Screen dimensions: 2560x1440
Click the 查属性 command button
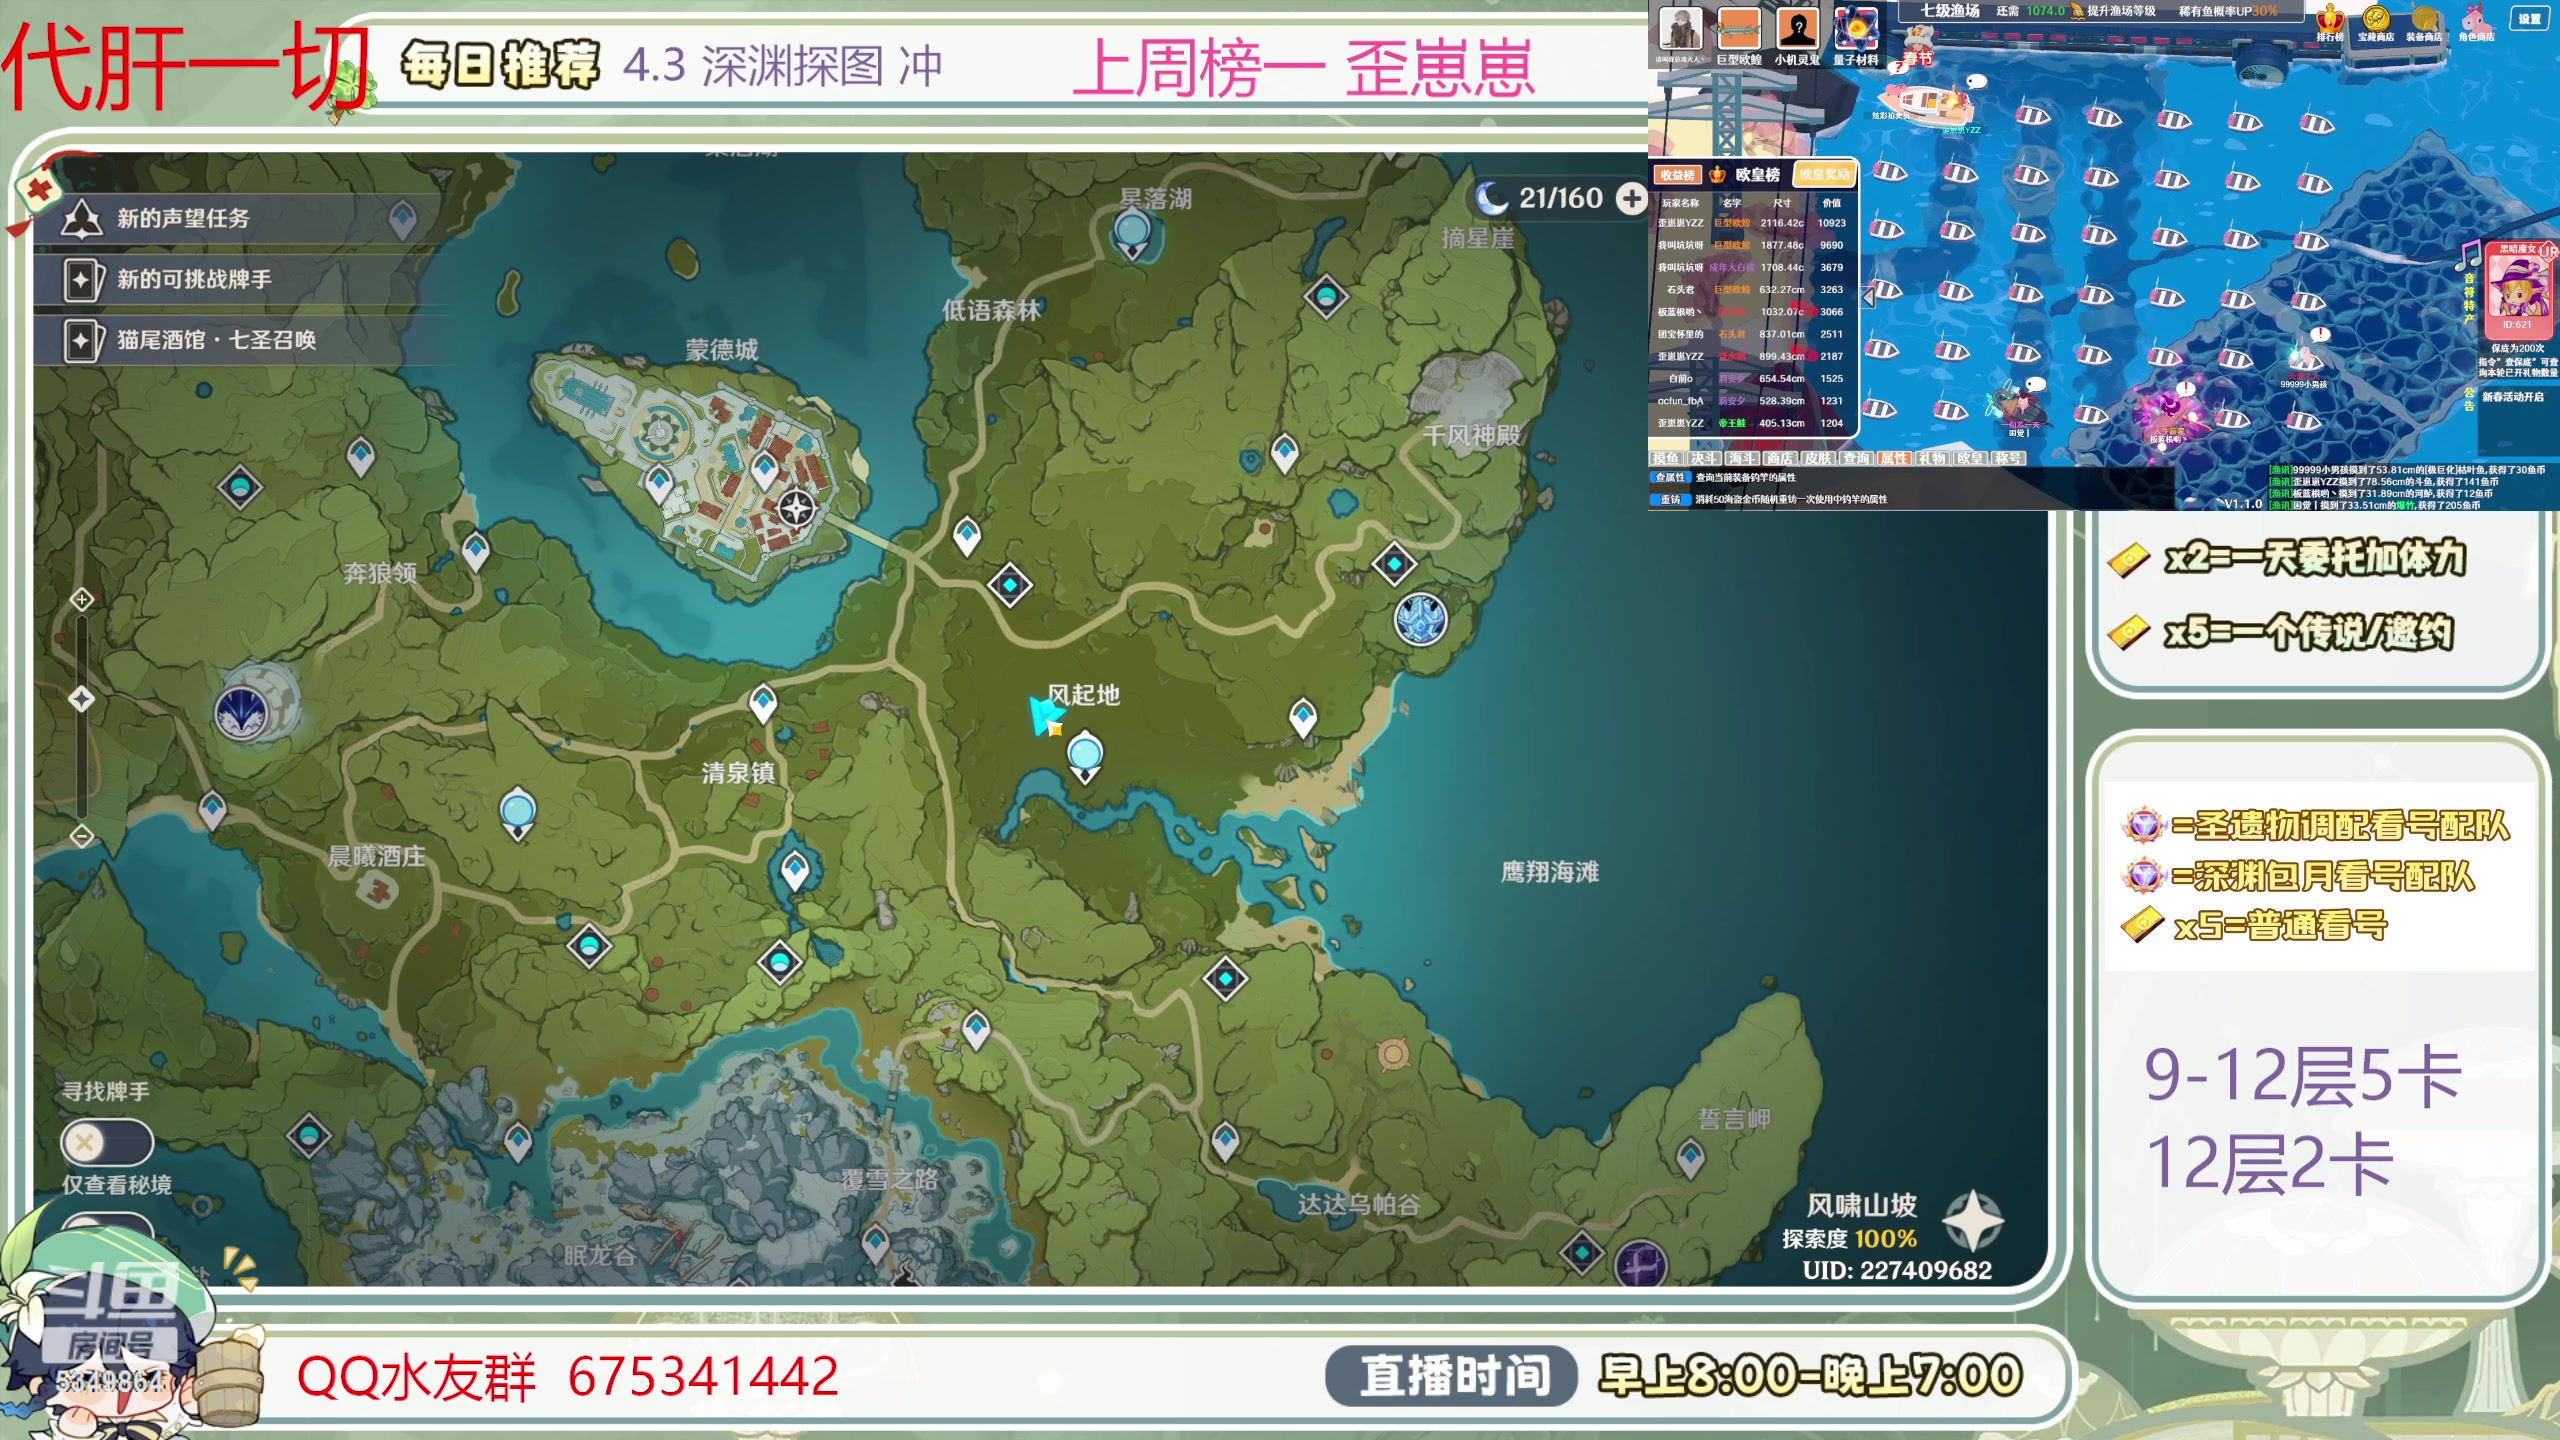(1669, 478)
